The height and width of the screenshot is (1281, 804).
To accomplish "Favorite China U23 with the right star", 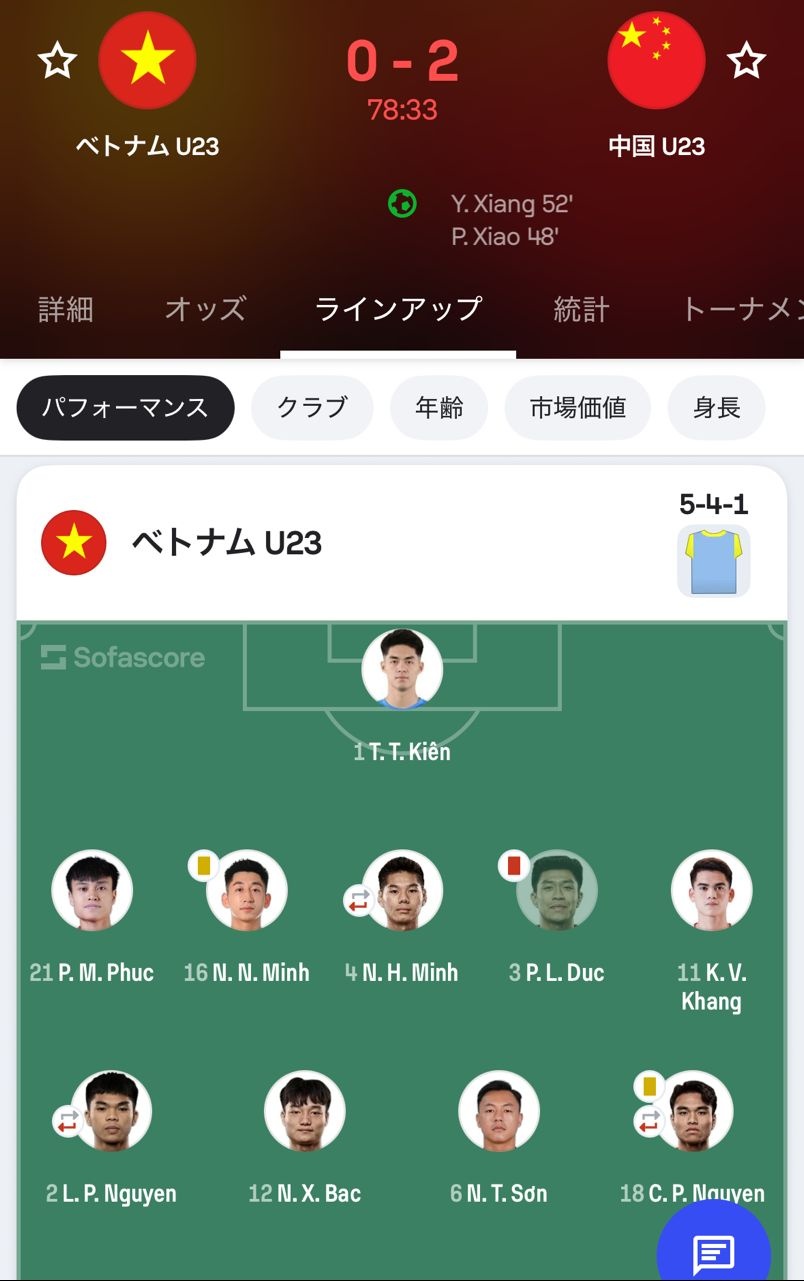I will pyautogui.click(x=746, y=61).
